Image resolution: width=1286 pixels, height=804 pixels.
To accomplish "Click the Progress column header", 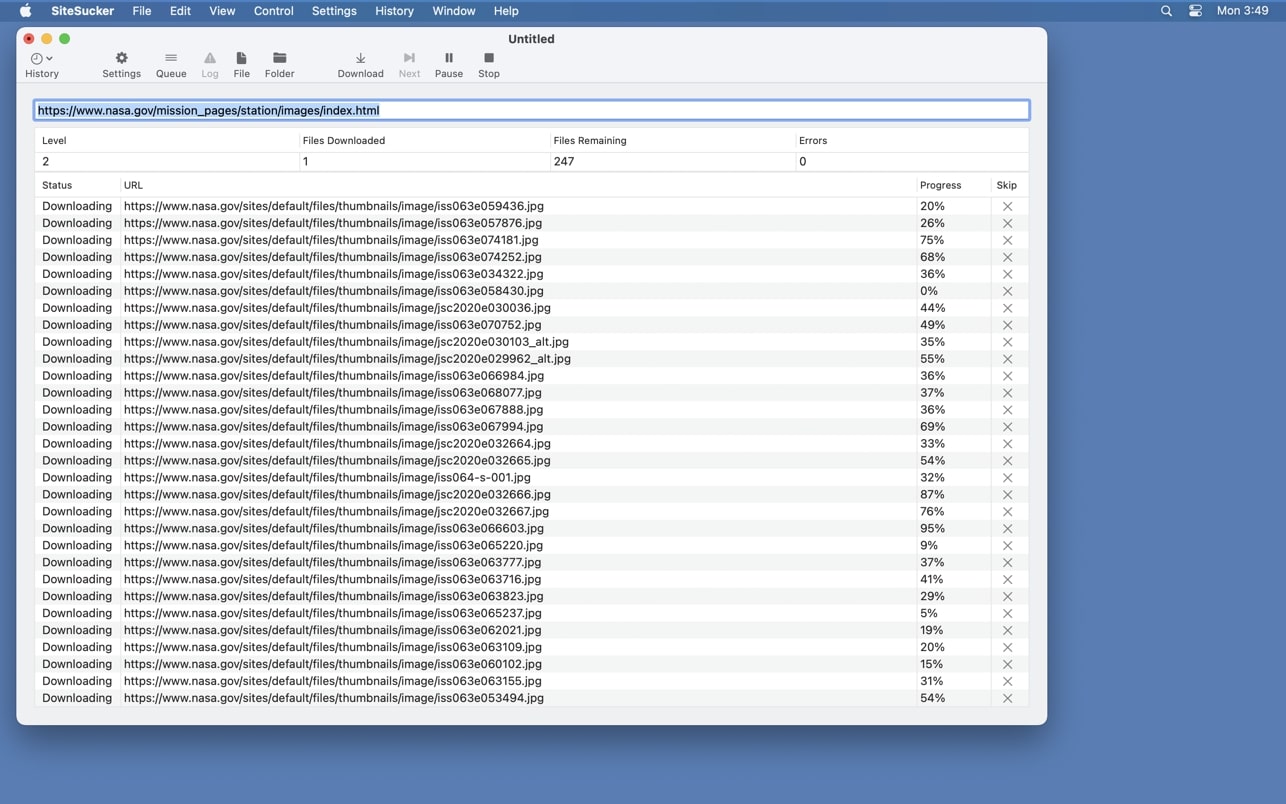I will [x=940, y=185].
